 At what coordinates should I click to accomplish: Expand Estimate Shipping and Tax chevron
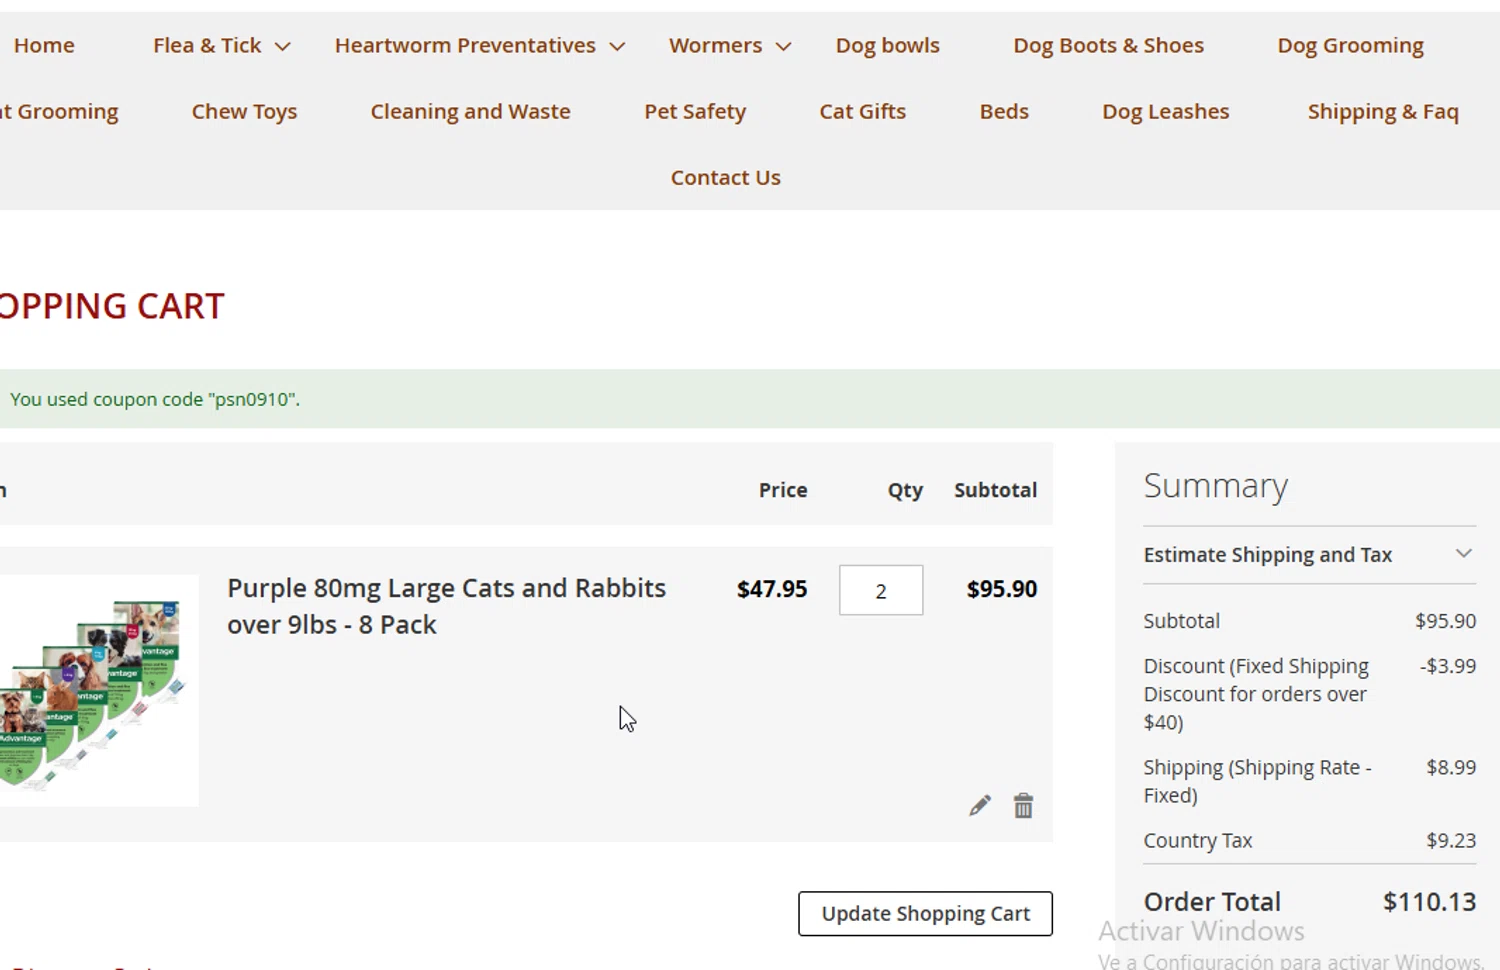coord(1464,554)
